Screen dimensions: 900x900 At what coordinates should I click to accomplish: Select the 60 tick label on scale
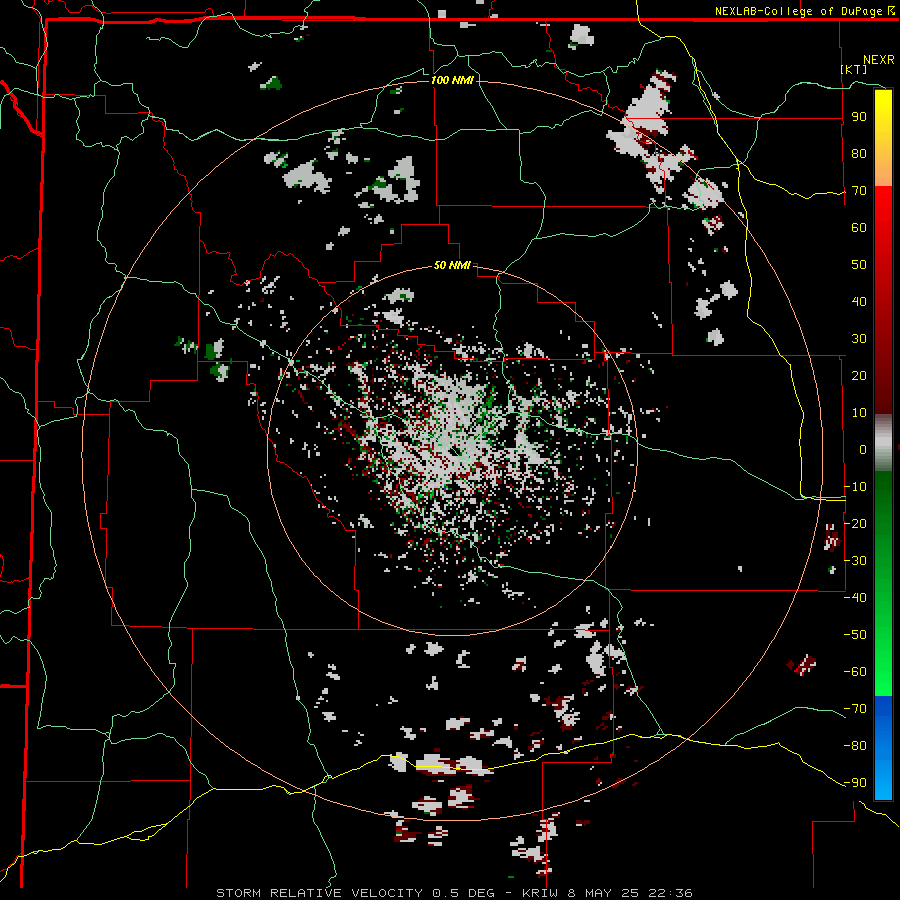[859, 228]
